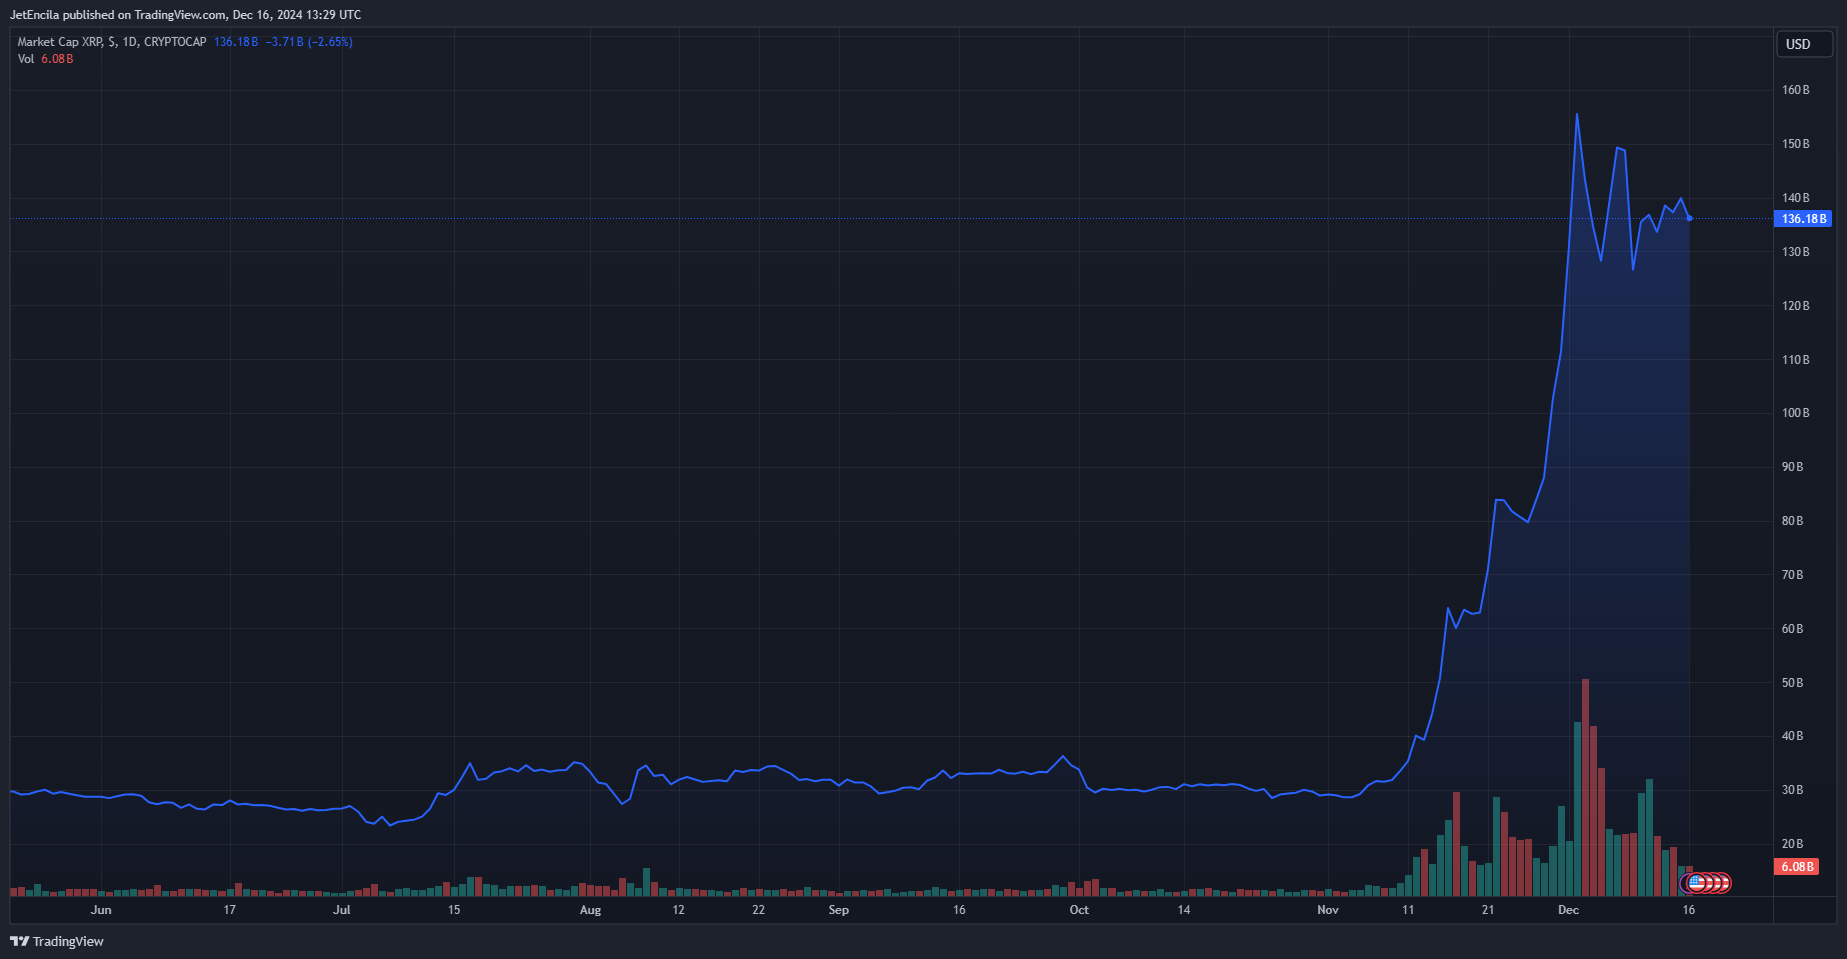Click the US flag event marker icon
1847x959 pixels.
(x=1696, y=883)
